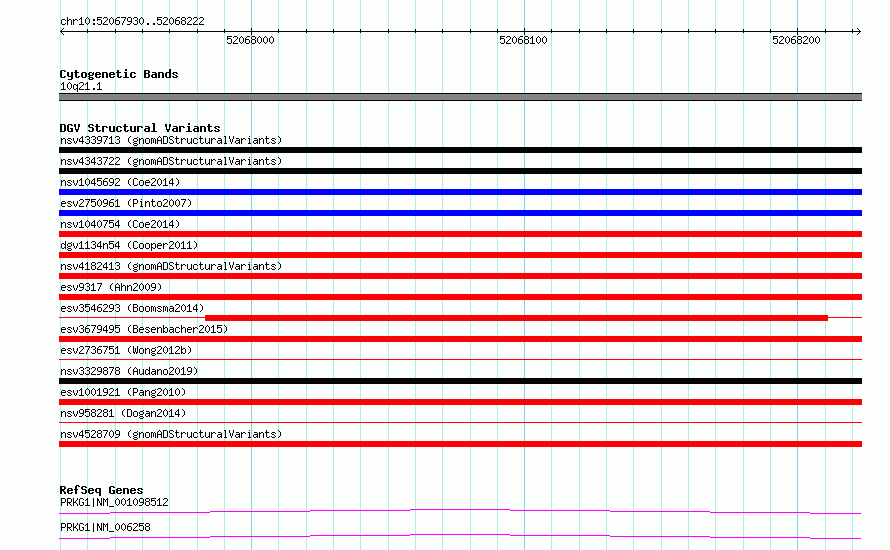The height and width of the screenshot is (550, 890).
Task: Click the esv2750961 (Pinto2007) label
Action: 126,203
